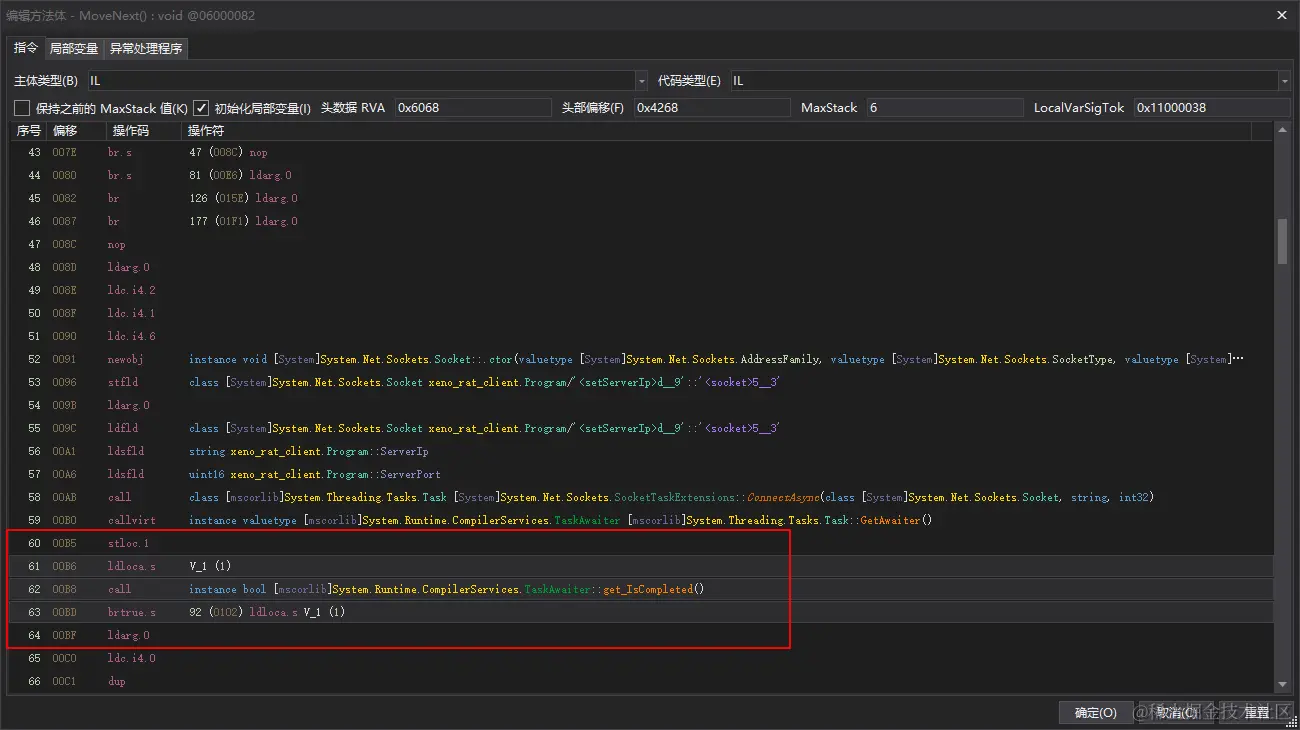Select the callvirt Task::GetAwaiter row
This screenshot has height=730, width=1300.
click(641, 520)
